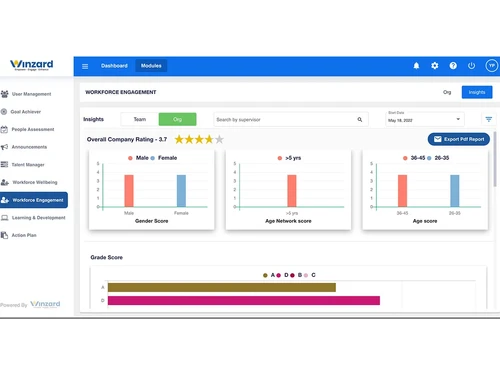
Task: Click 'WORKFORCE ENGAGEMENT' page title
Action: click(121, 92)
